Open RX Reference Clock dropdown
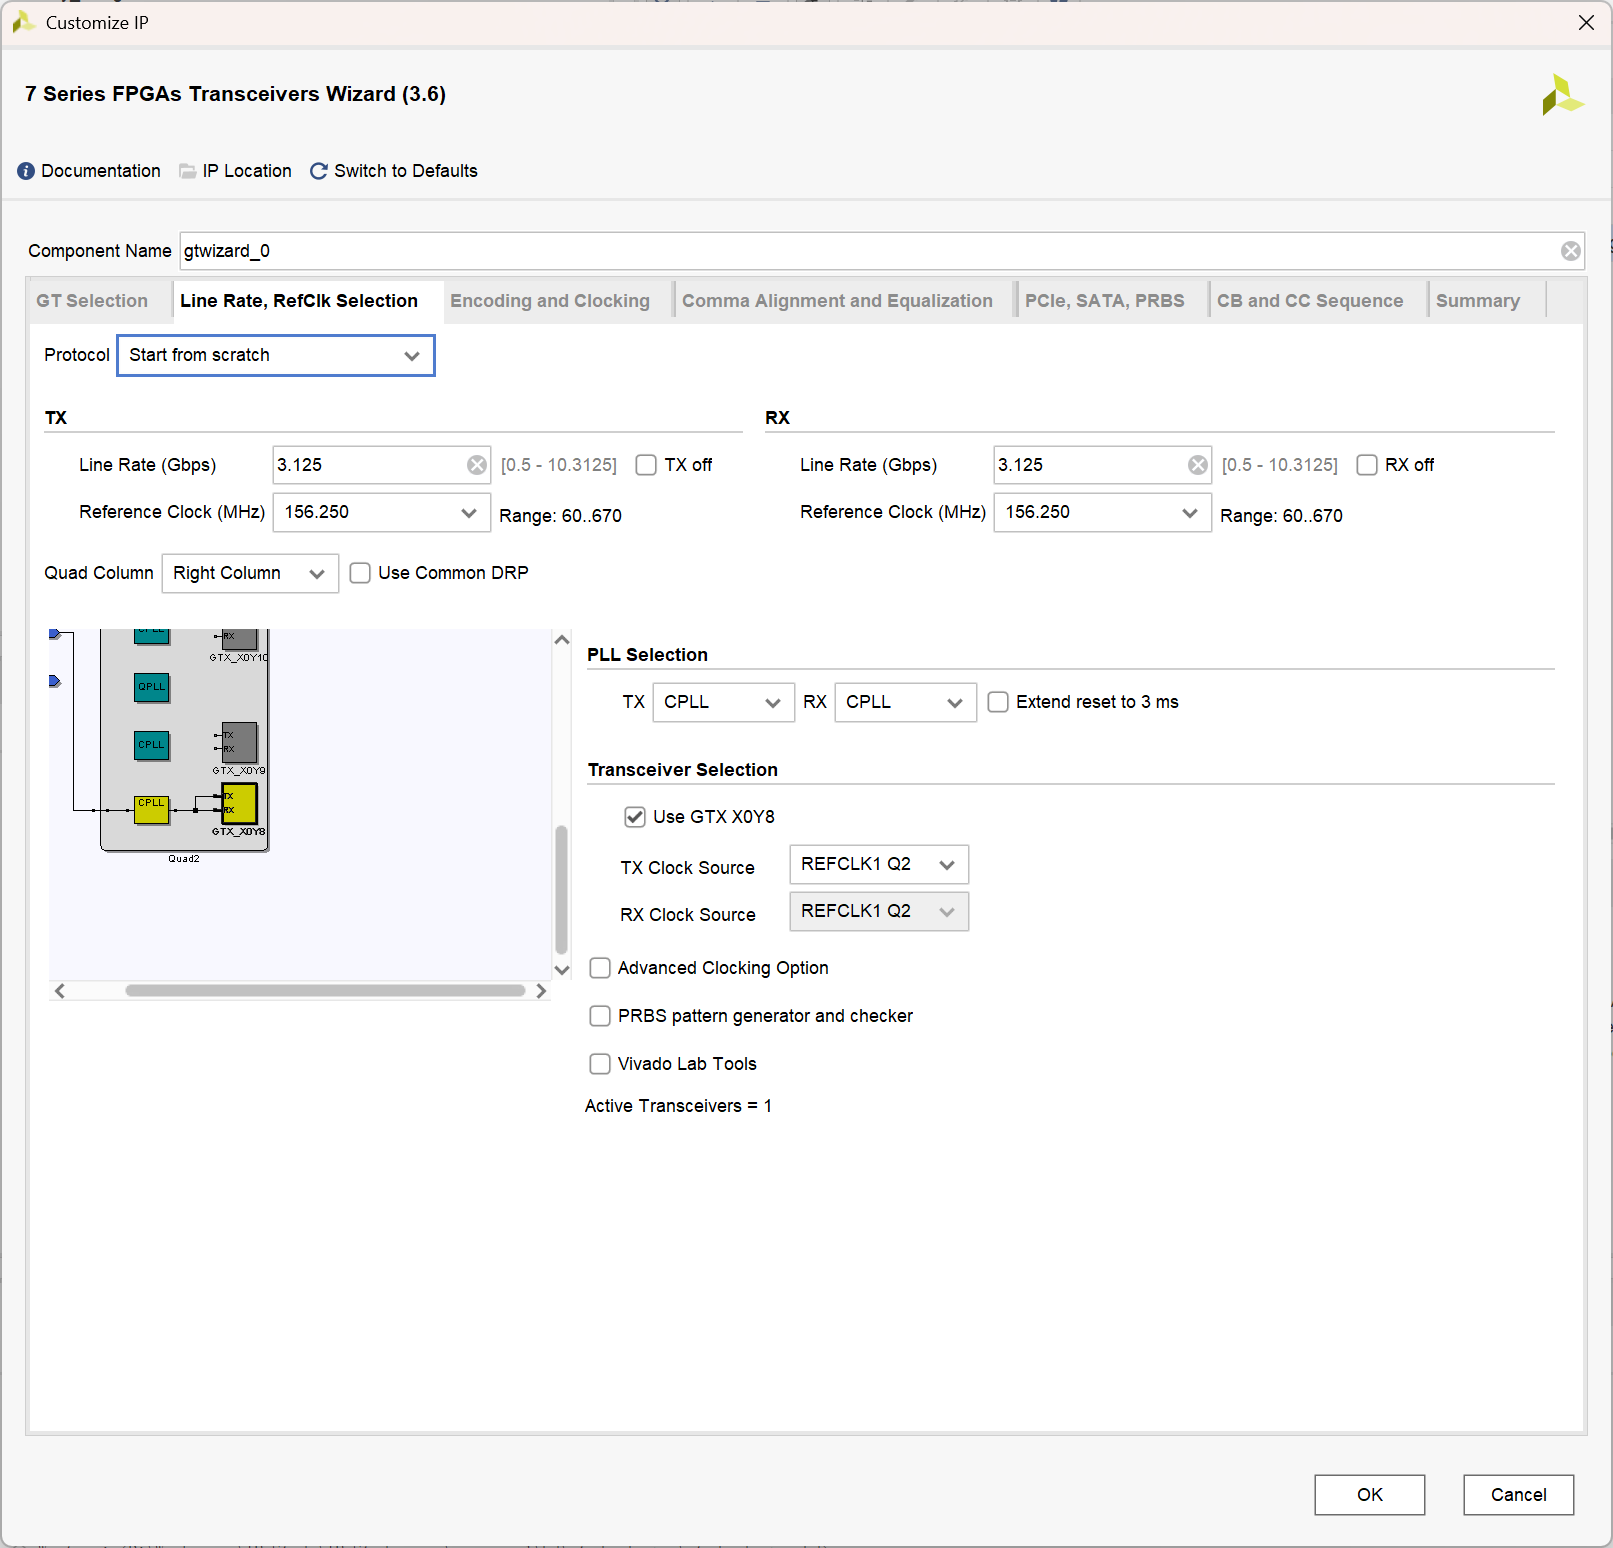 click(x=1103, y=513)
